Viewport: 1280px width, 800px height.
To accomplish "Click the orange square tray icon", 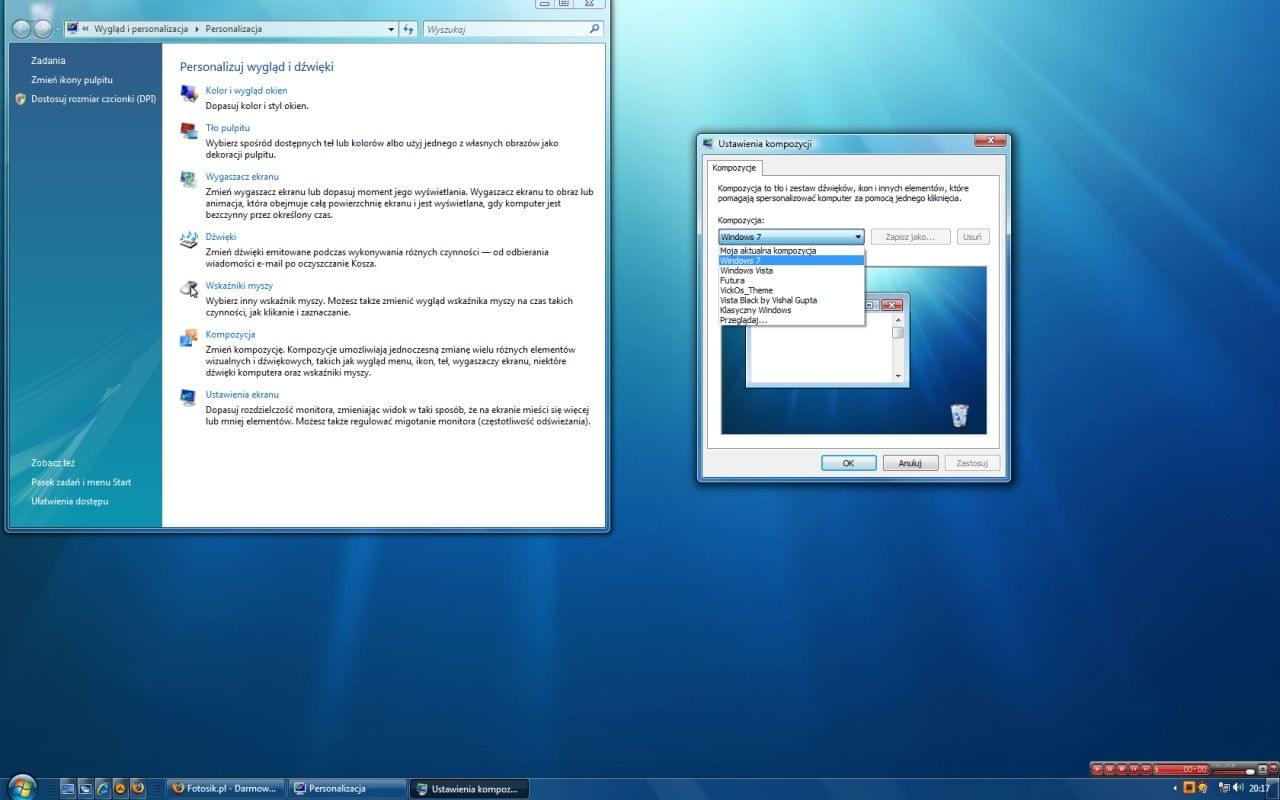I will click(1189, 788).
